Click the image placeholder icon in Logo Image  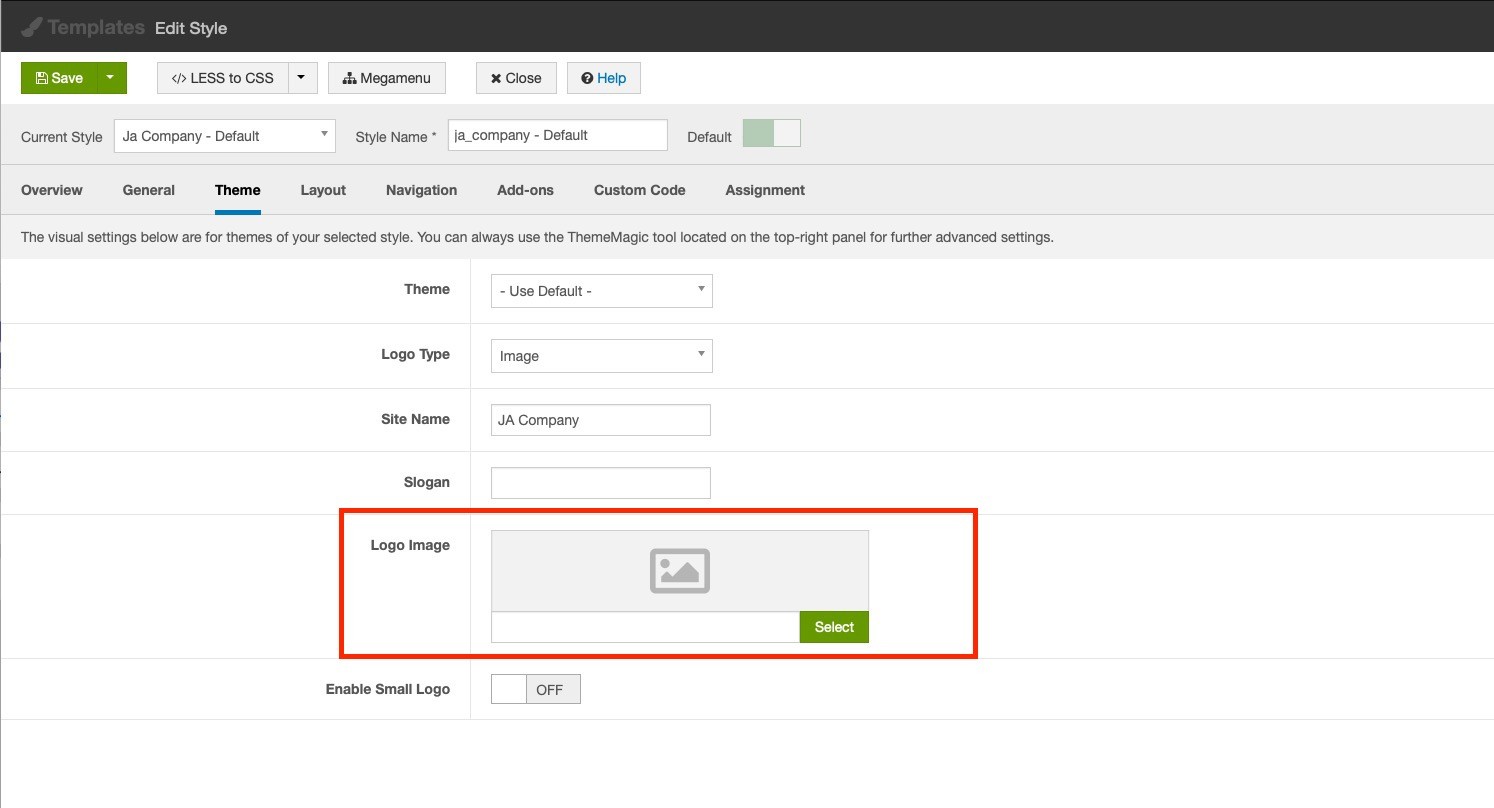point(680,570)
